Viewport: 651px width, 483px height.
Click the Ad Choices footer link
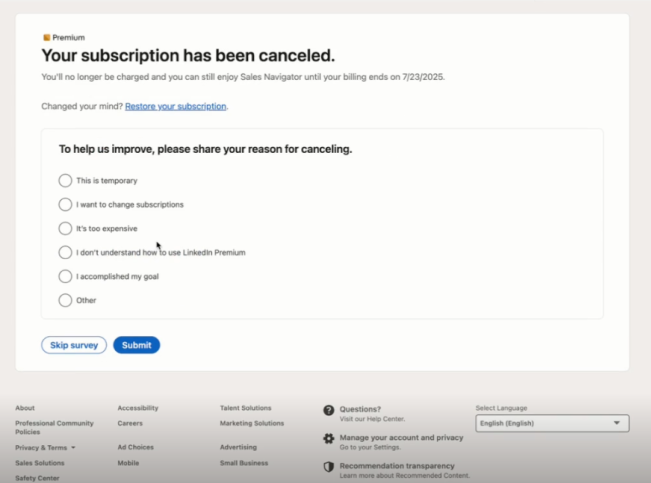[135, 447]
